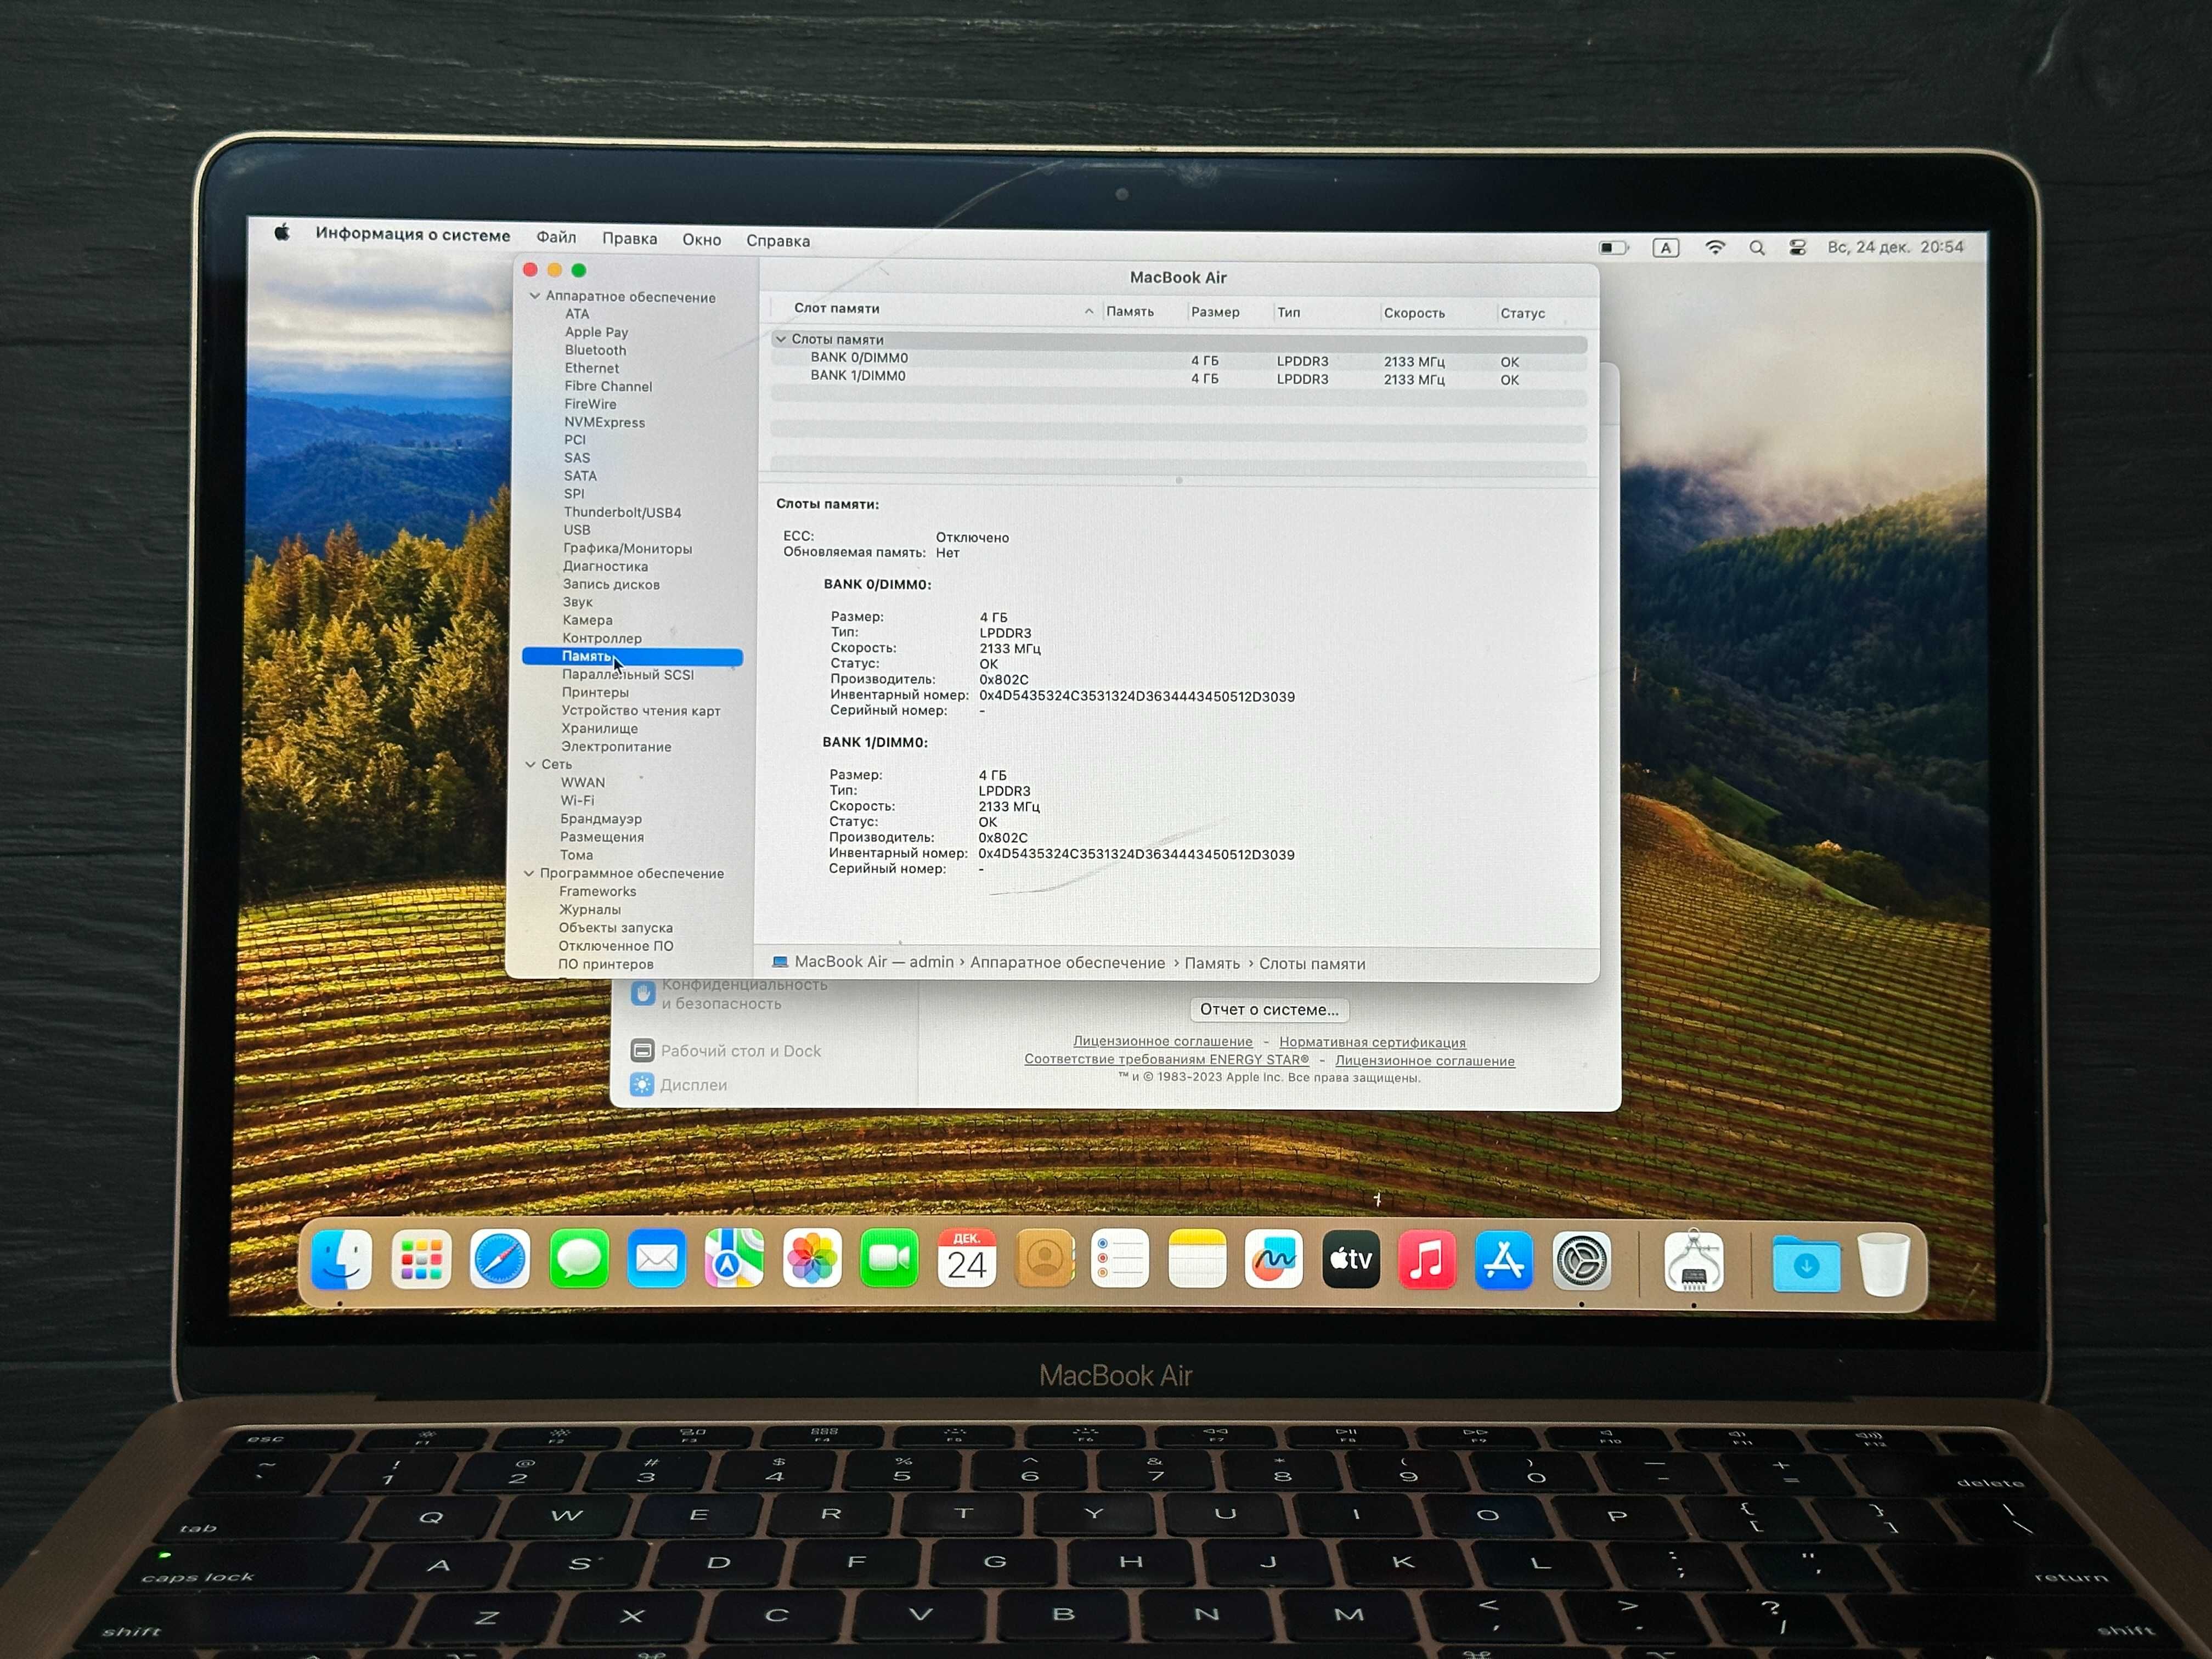The height and width of the screenshot is (1659, 2212).
Task: Open the Trash in the Dock
Action: [1885, 1265]
